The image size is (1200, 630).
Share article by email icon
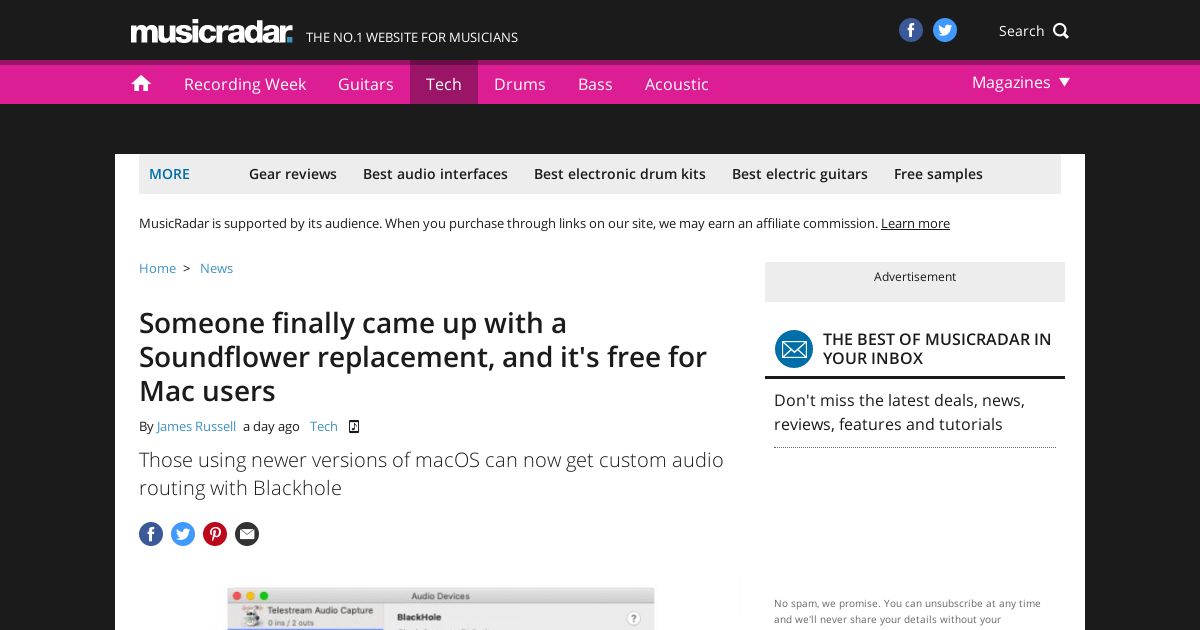pos(247,534)
